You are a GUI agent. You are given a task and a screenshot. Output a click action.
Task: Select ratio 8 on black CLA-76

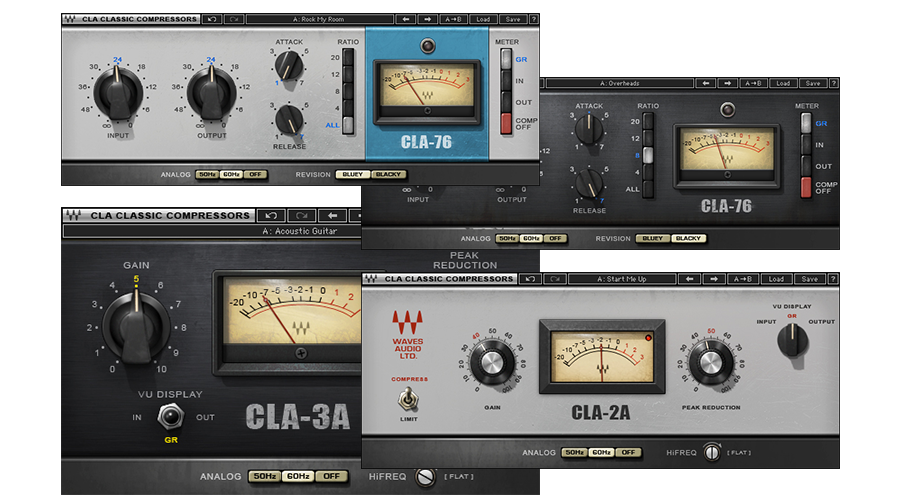648,155
